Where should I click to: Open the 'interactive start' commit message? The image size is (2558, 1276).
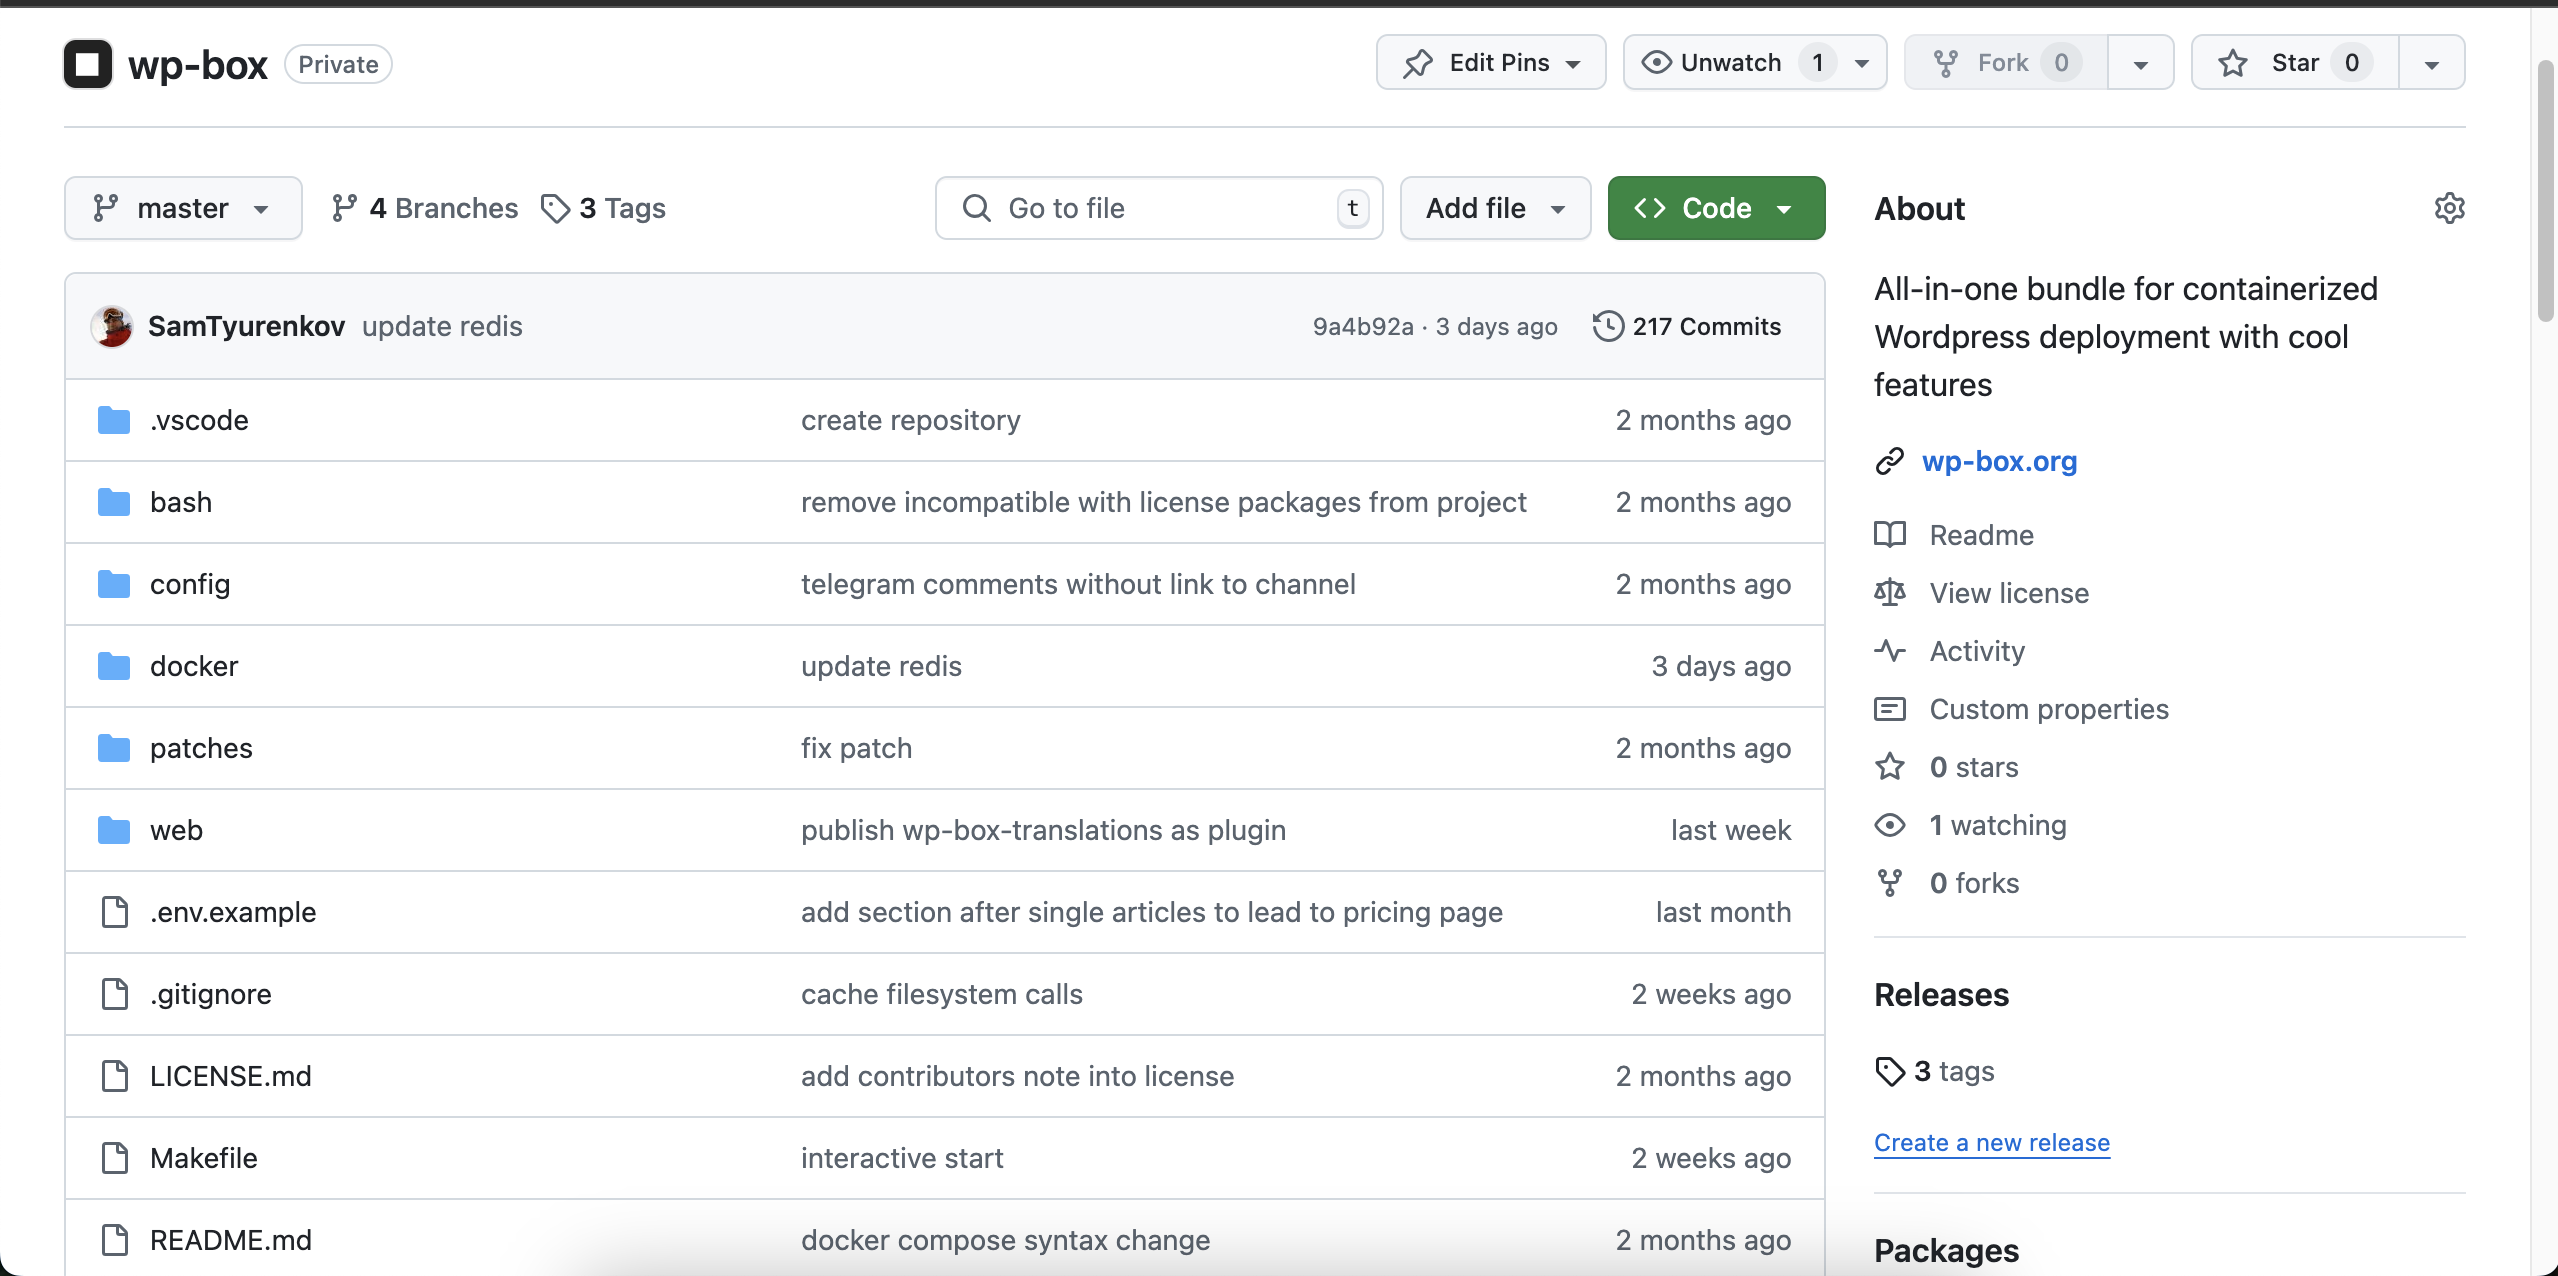[x=902, y=1158]
